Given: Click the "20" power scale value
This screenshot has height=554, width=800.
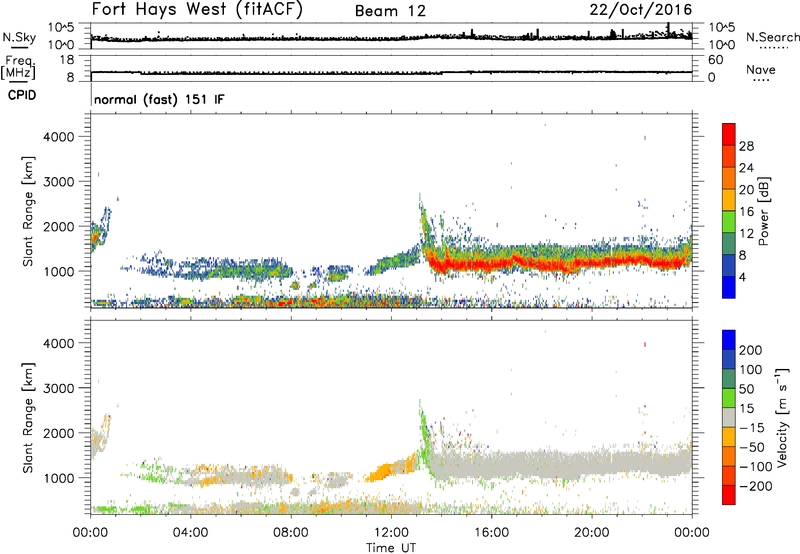Looking at the screenshot, I should coord(746,190).
